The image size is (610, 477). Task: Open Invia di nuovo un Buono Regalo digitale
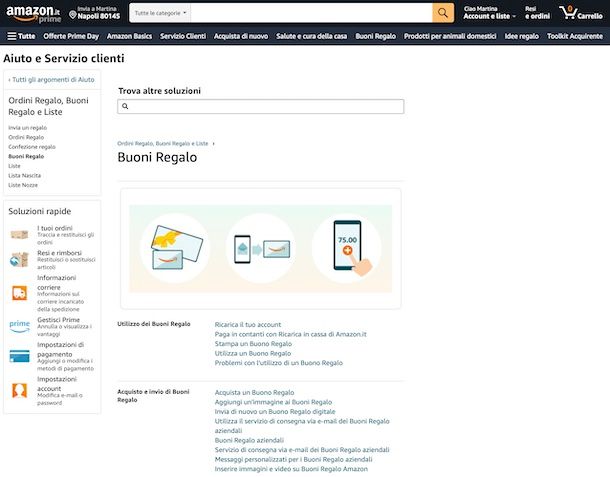tap(275, 412)
